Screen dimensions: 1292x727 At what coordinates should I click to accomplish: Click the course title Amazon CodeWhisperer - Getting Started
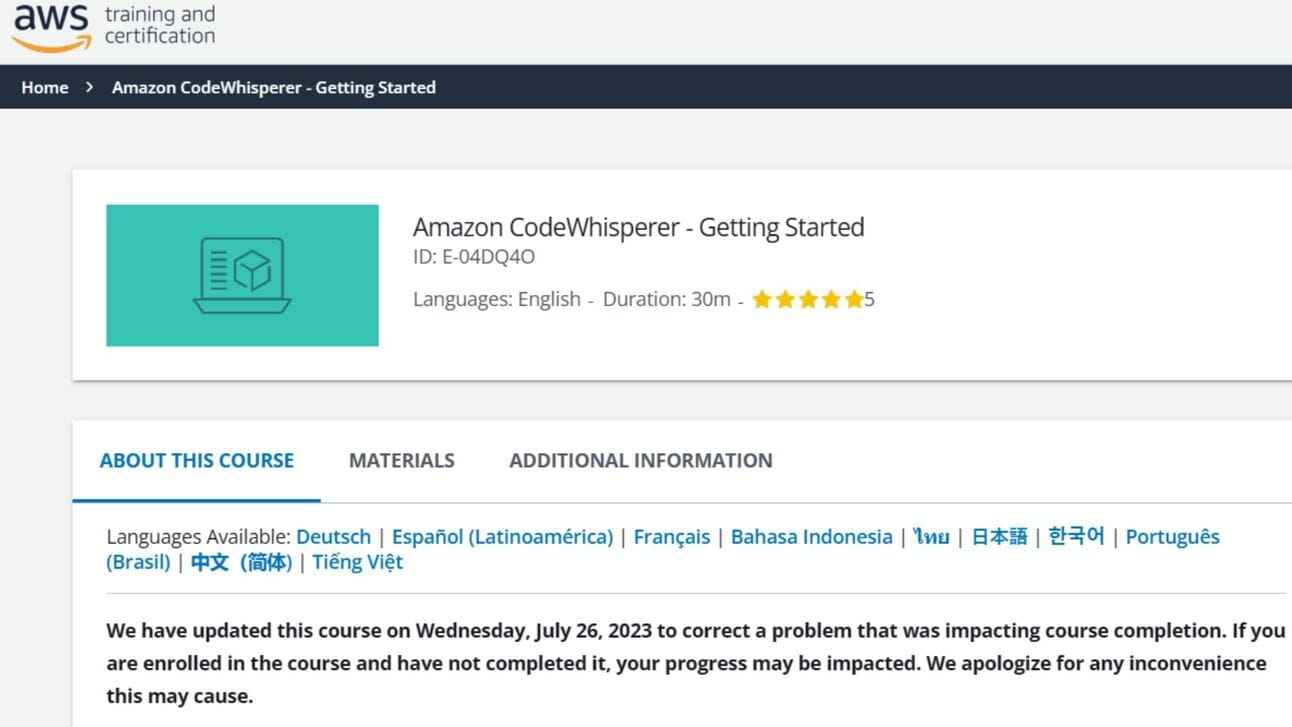(638, 227)
